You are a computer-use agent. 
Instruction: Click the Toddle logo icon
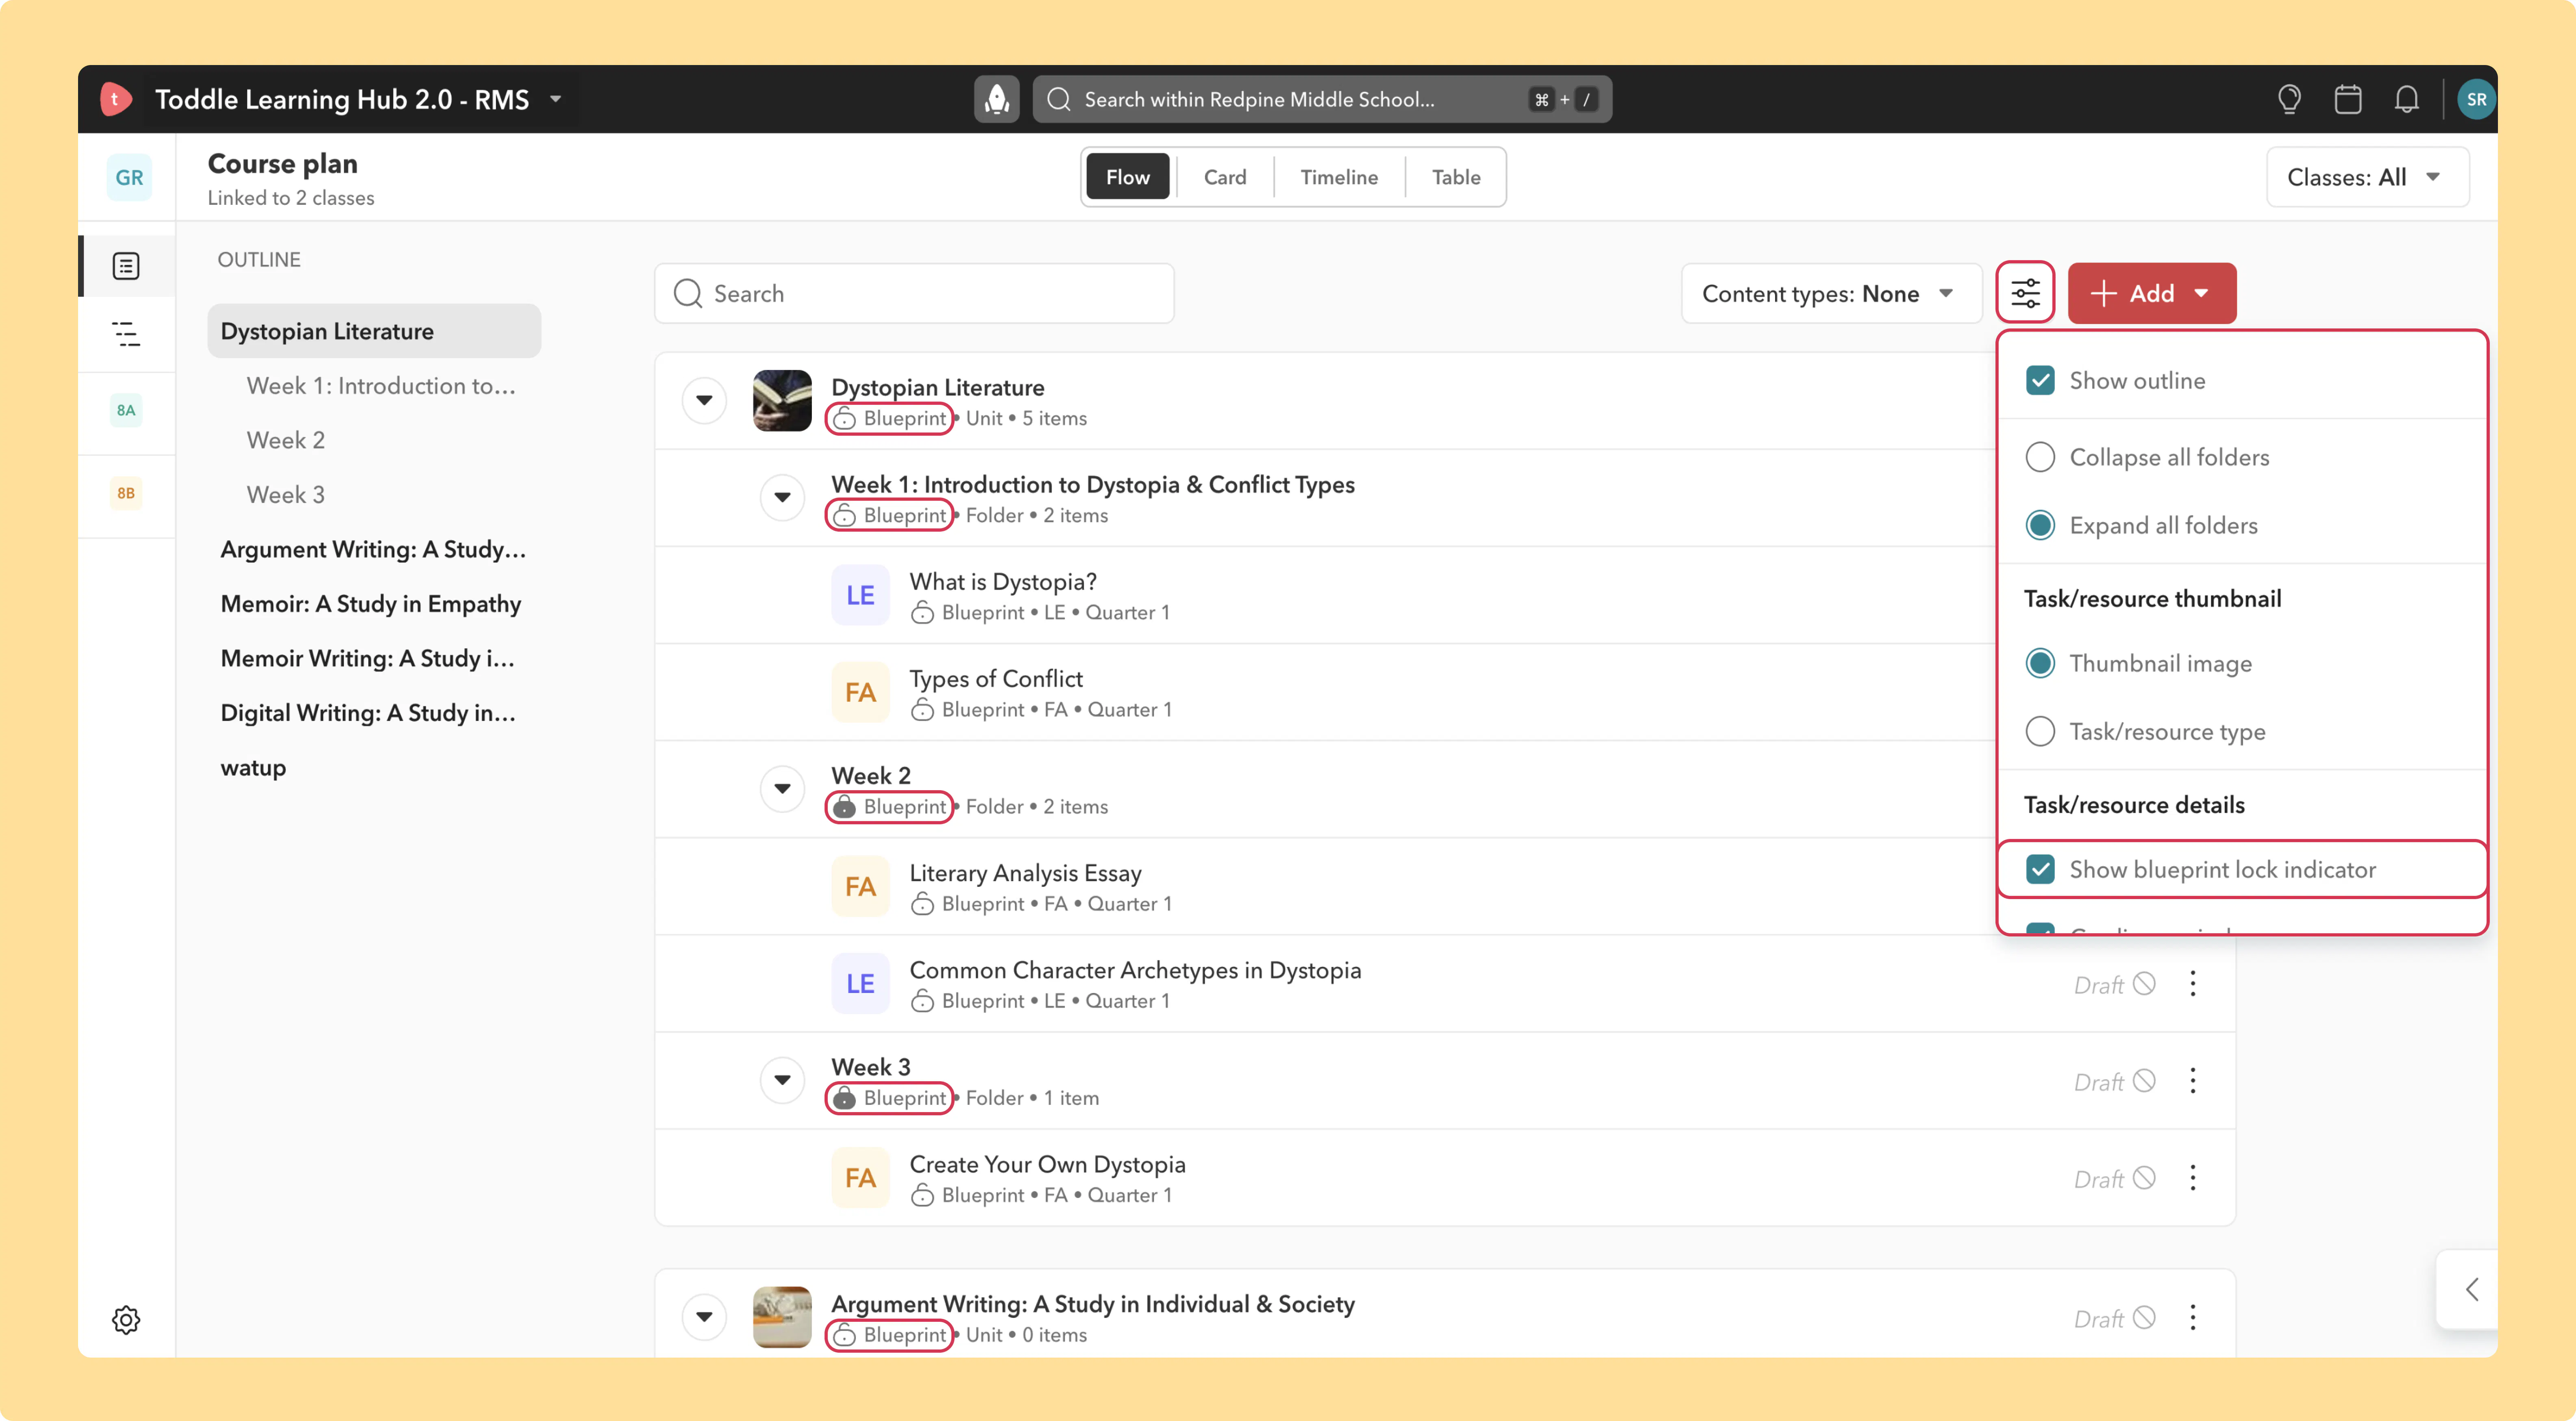pyautogui.click(x=115, y=99)
